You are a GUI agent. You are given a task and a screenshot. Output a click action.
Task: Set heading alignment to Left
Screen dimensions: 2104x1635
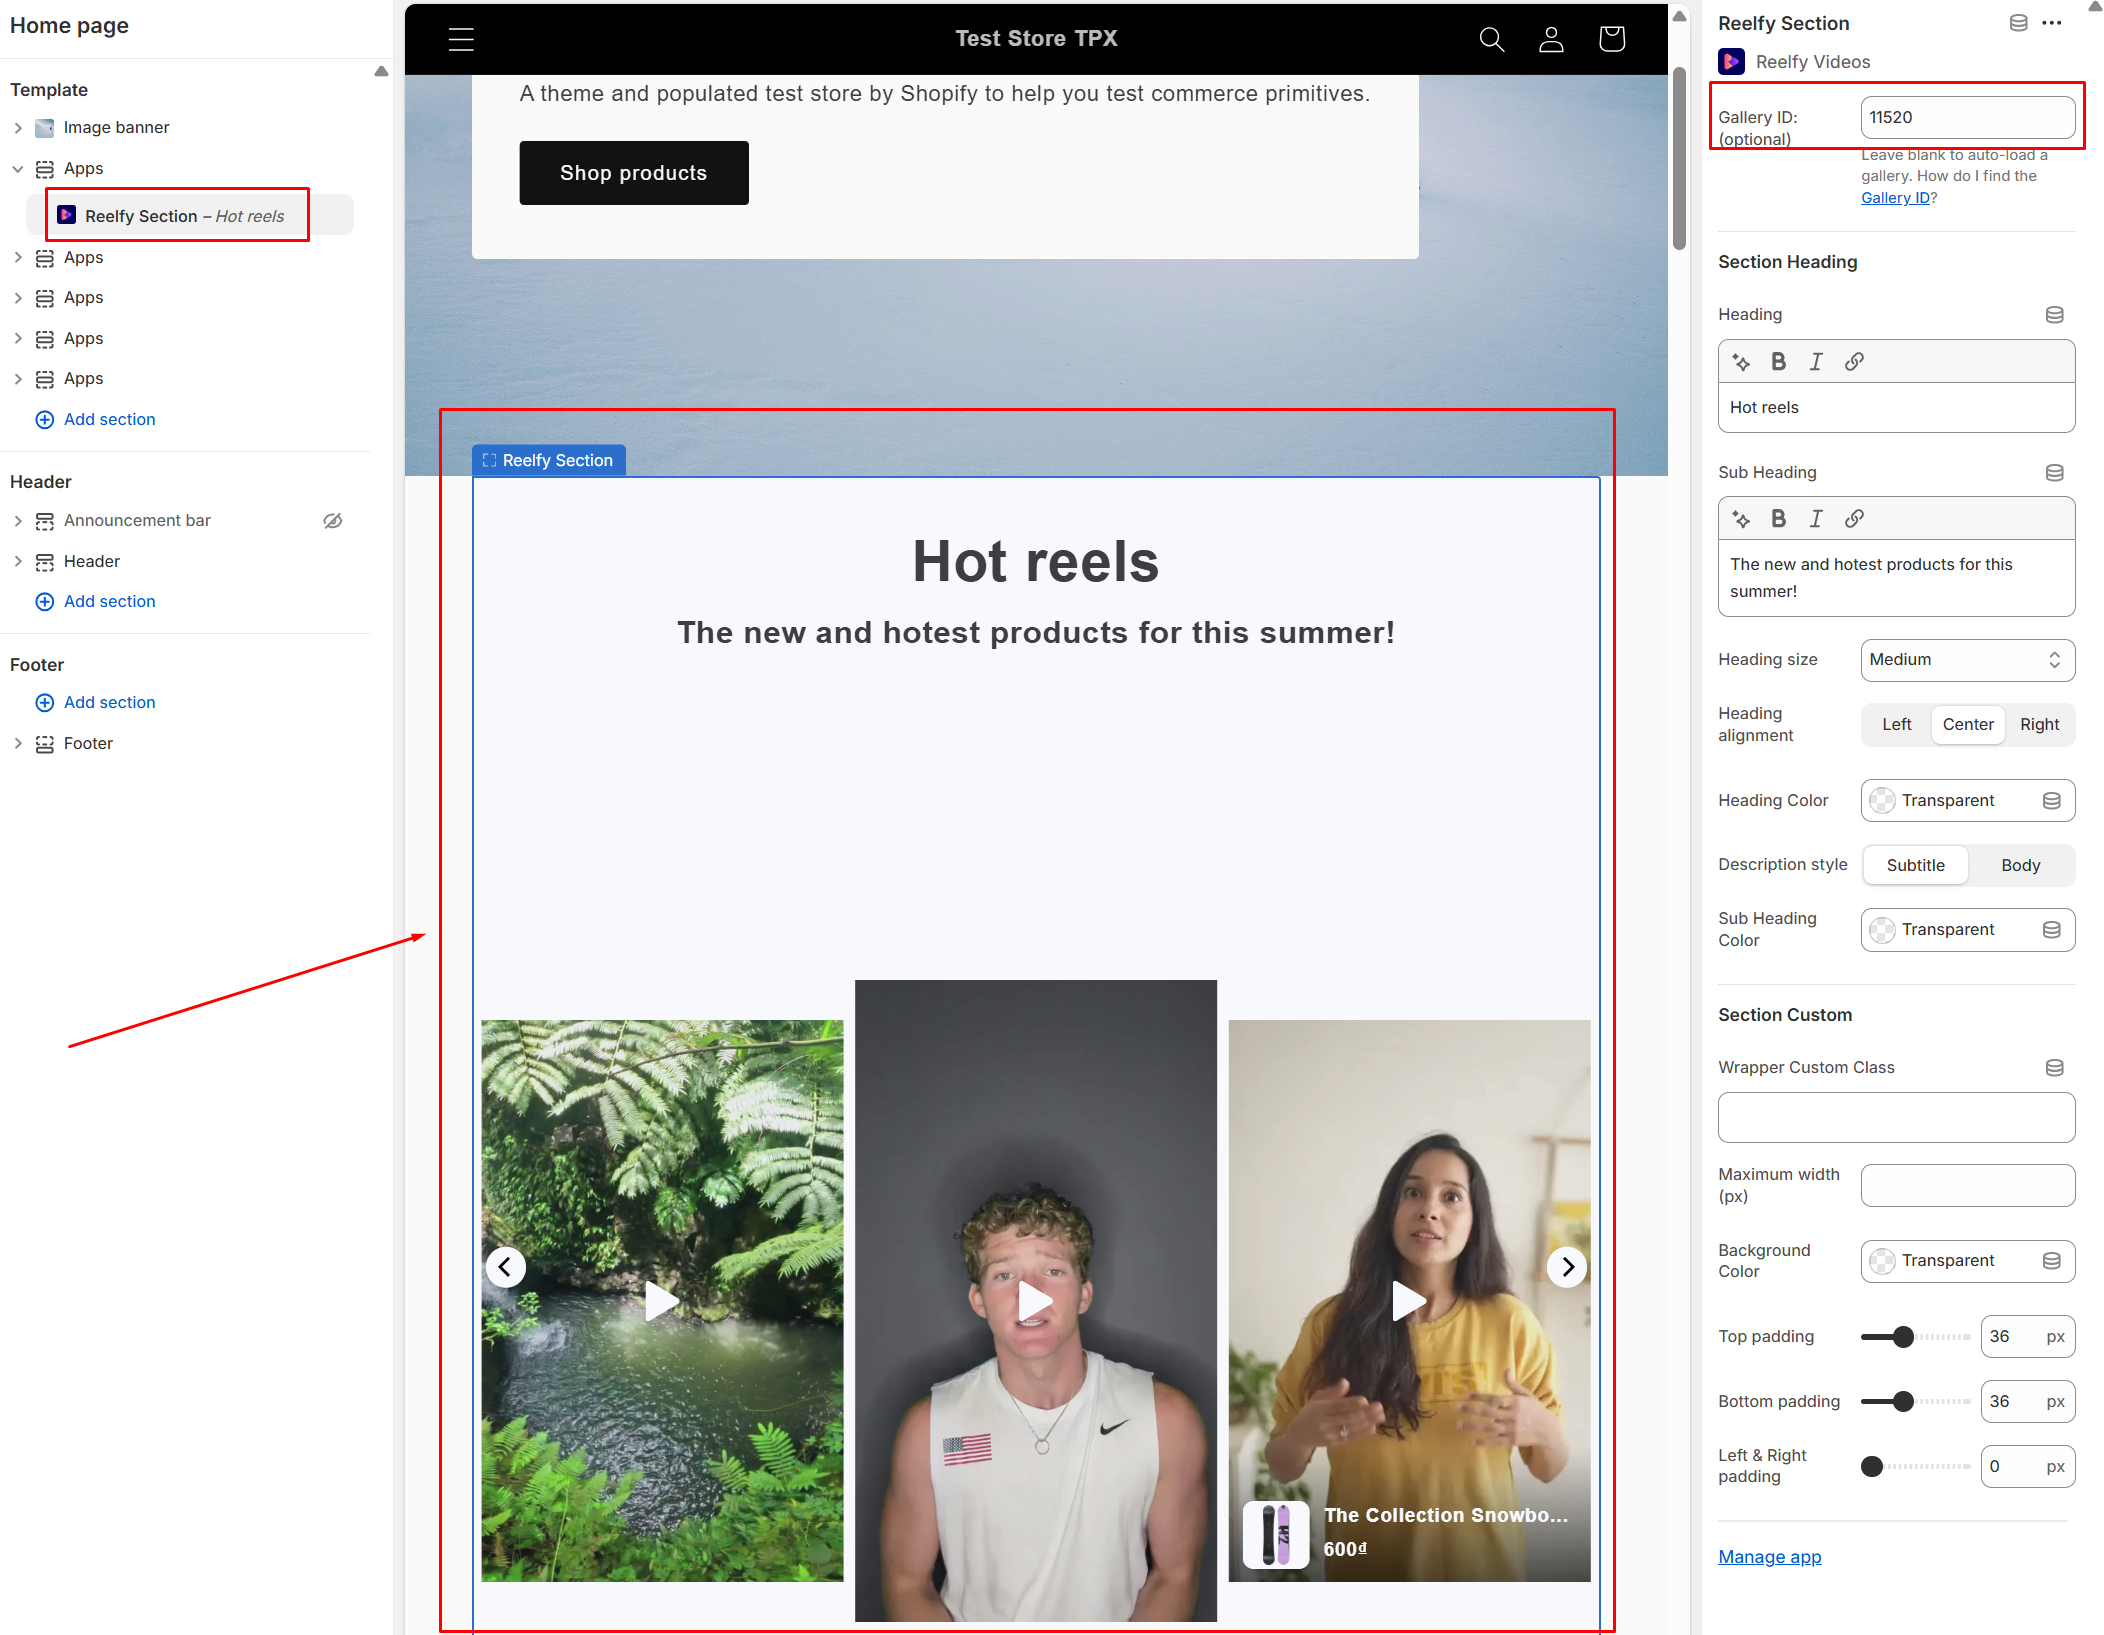tap(1896, 725)
